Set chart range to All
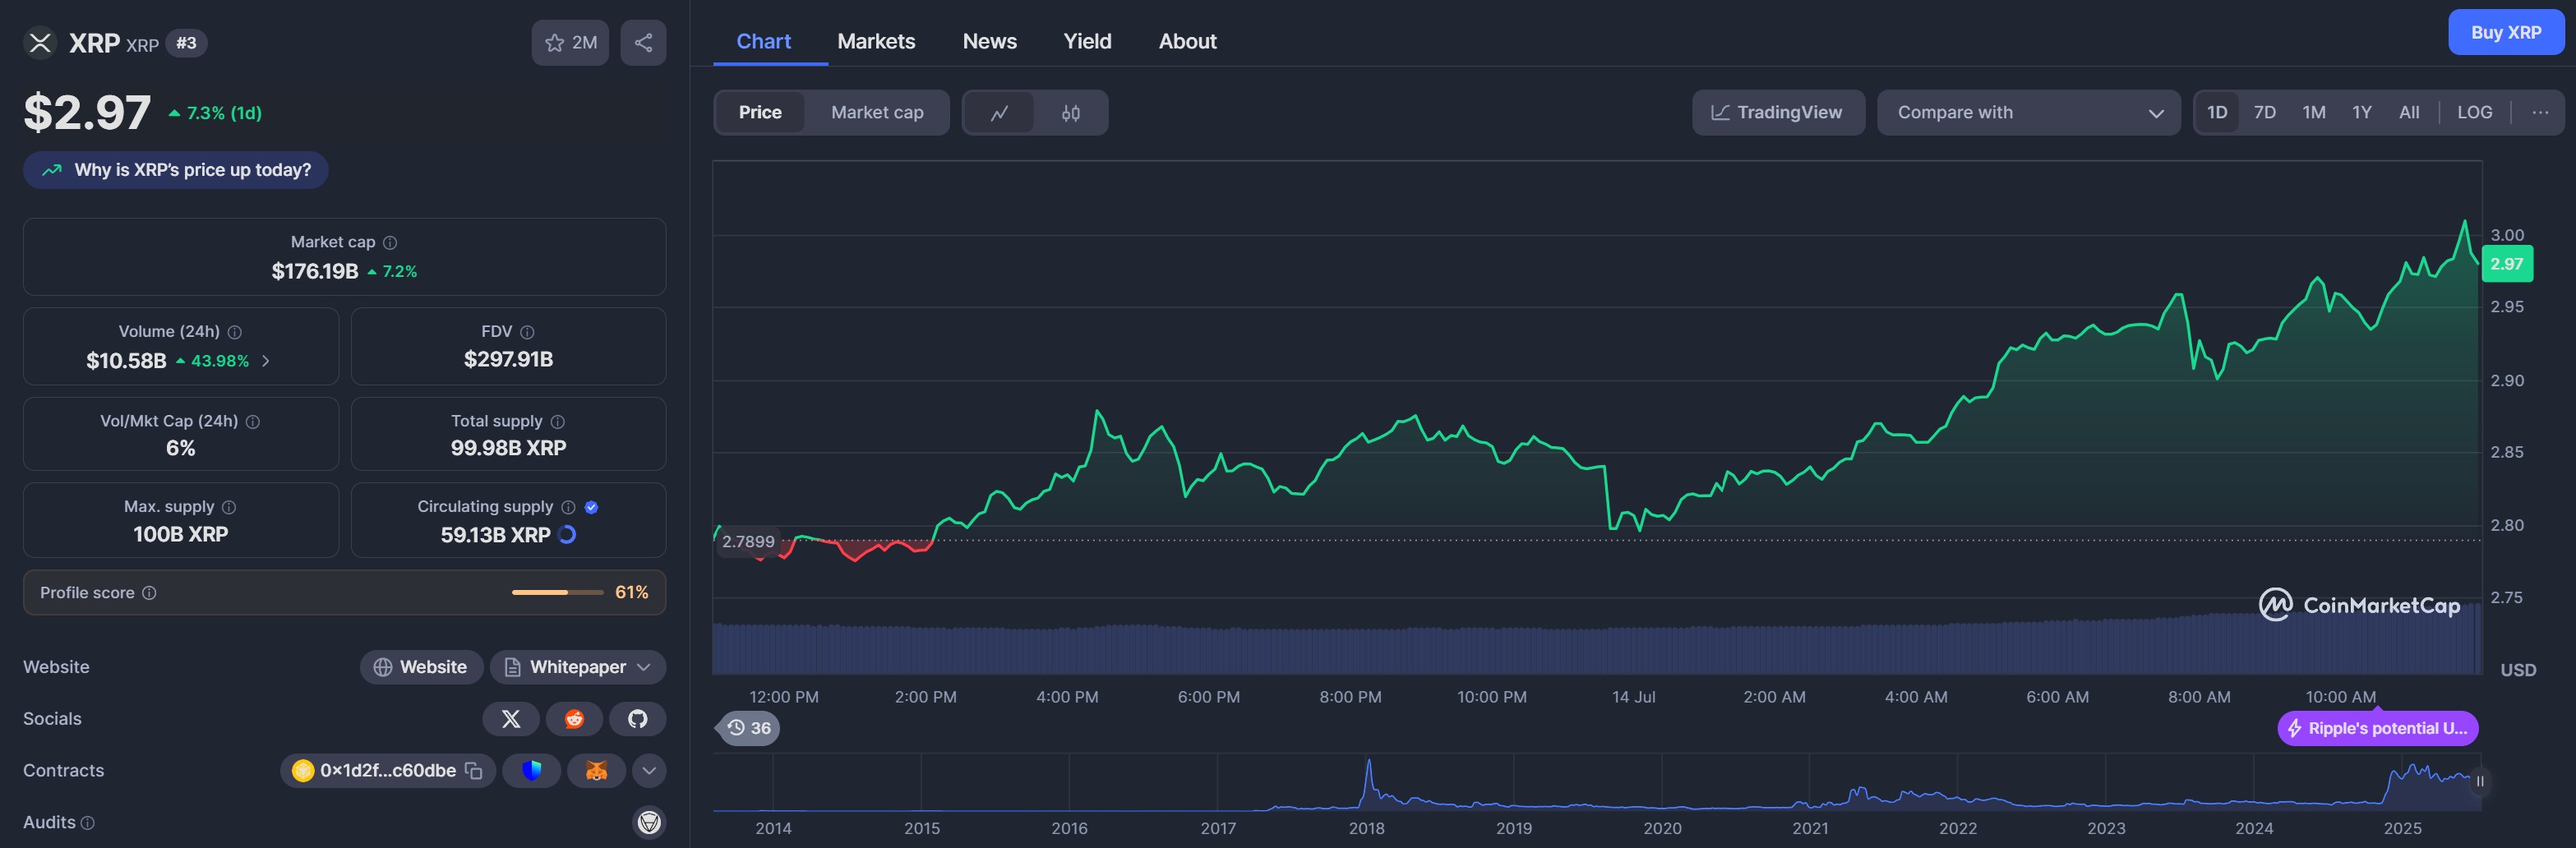 click(2409, 112)
